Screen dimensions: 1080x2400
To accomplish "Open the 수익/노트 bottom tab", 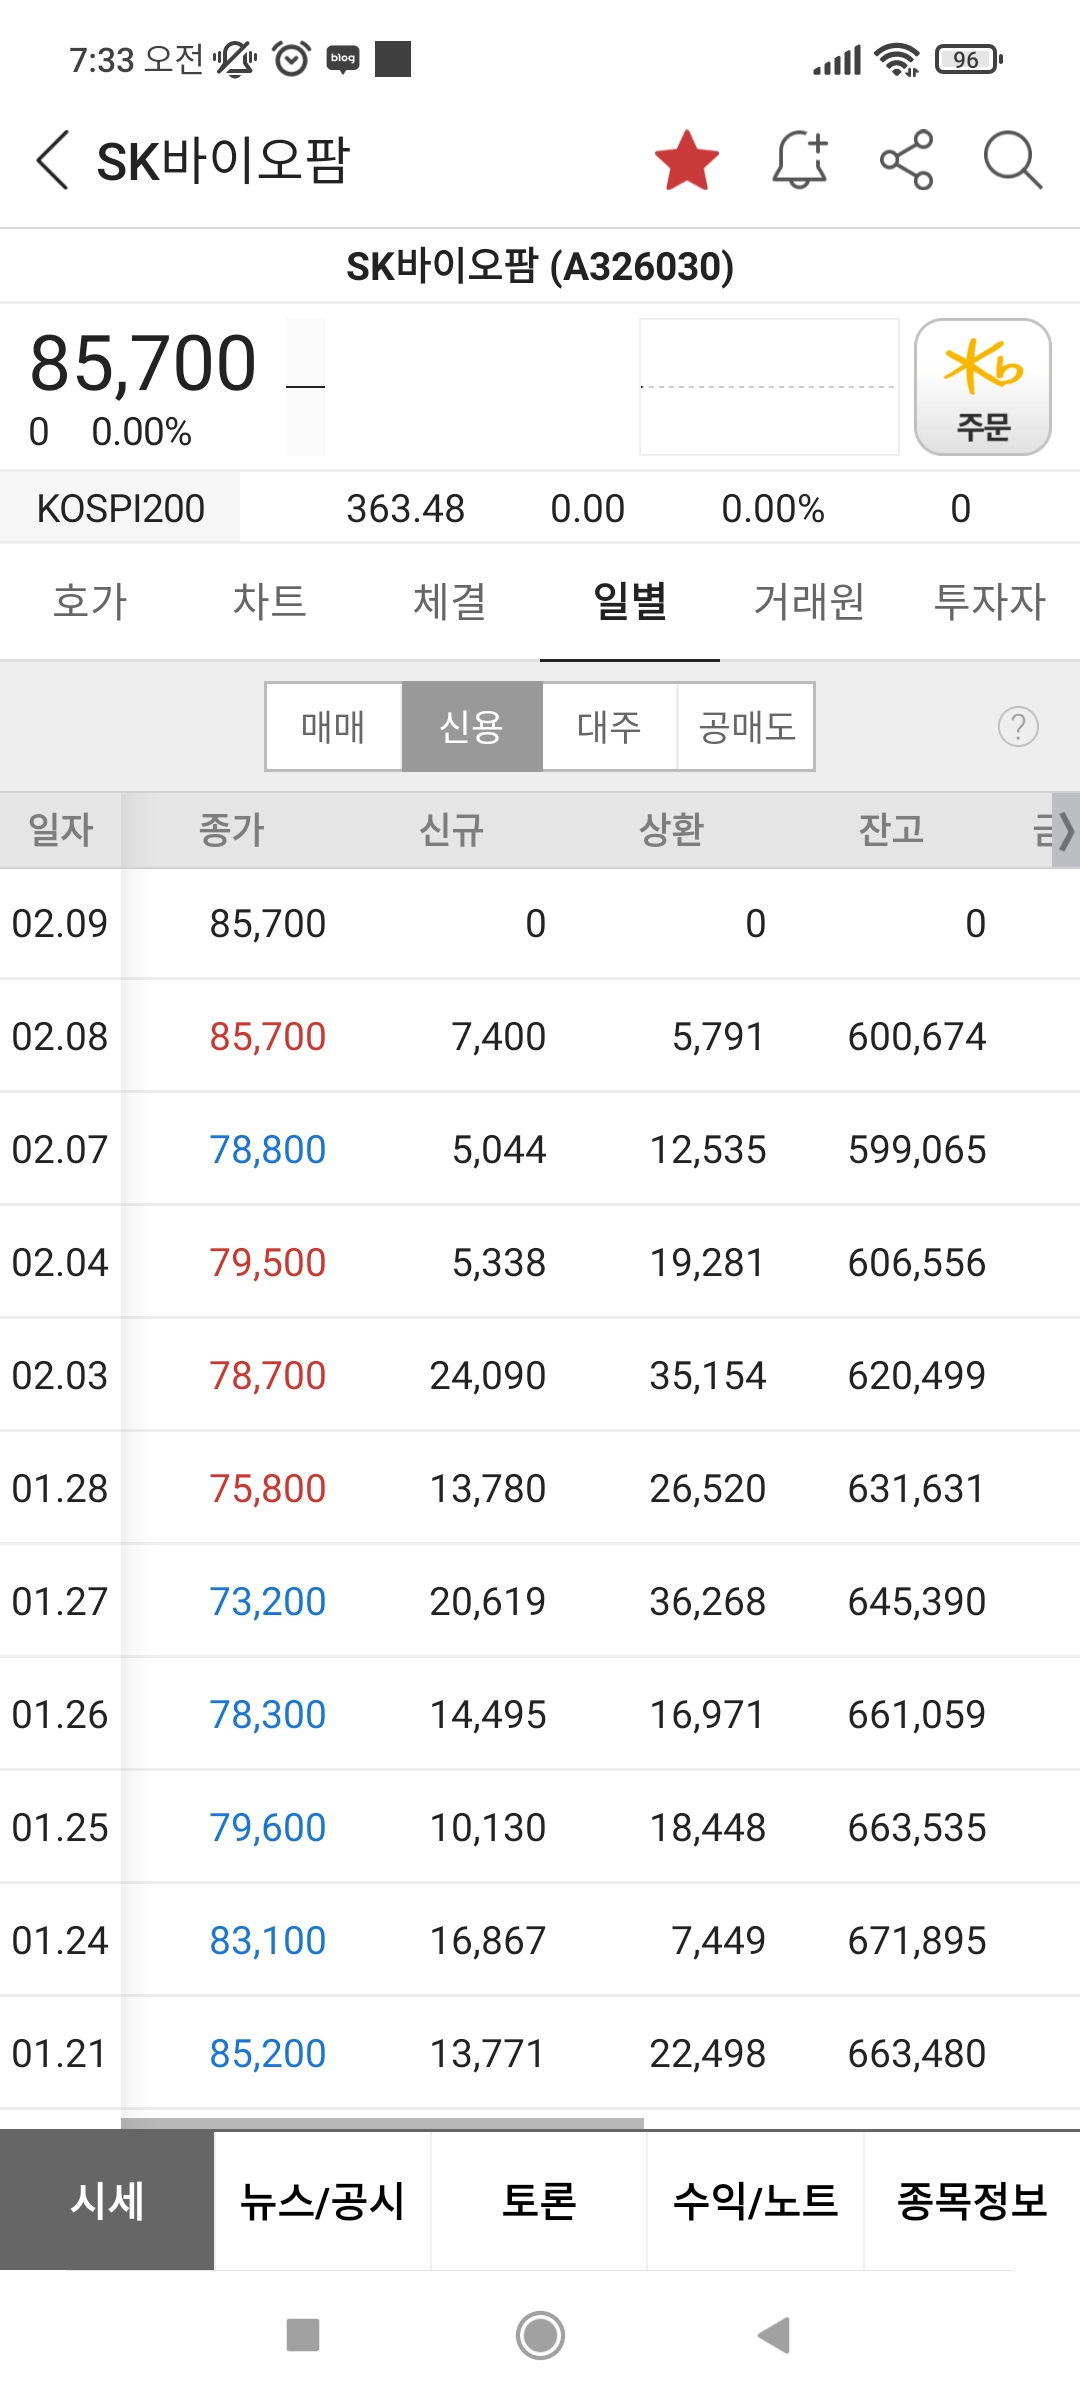I will (755, 2201).
